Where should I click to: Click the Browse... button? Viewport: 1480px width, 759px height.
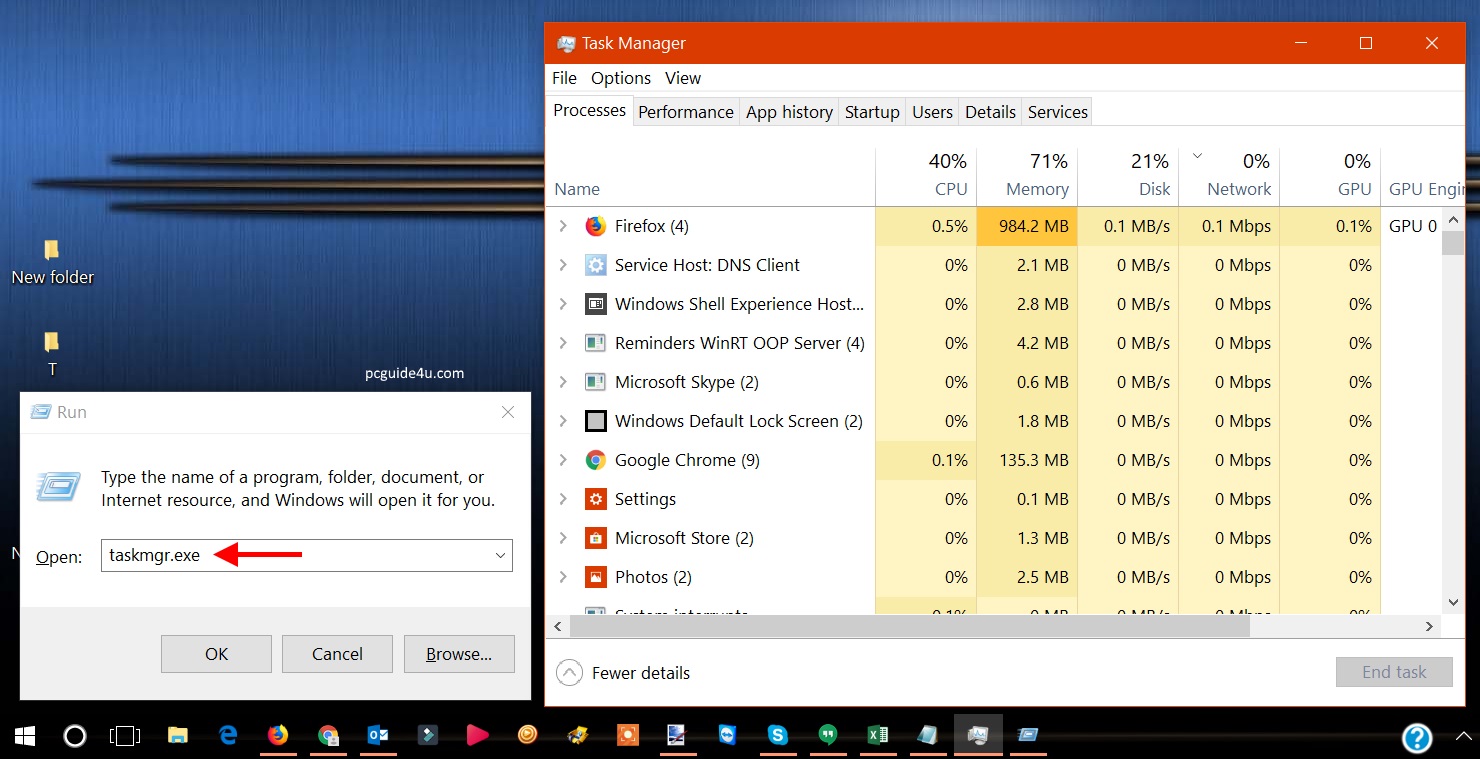[459, 654]
